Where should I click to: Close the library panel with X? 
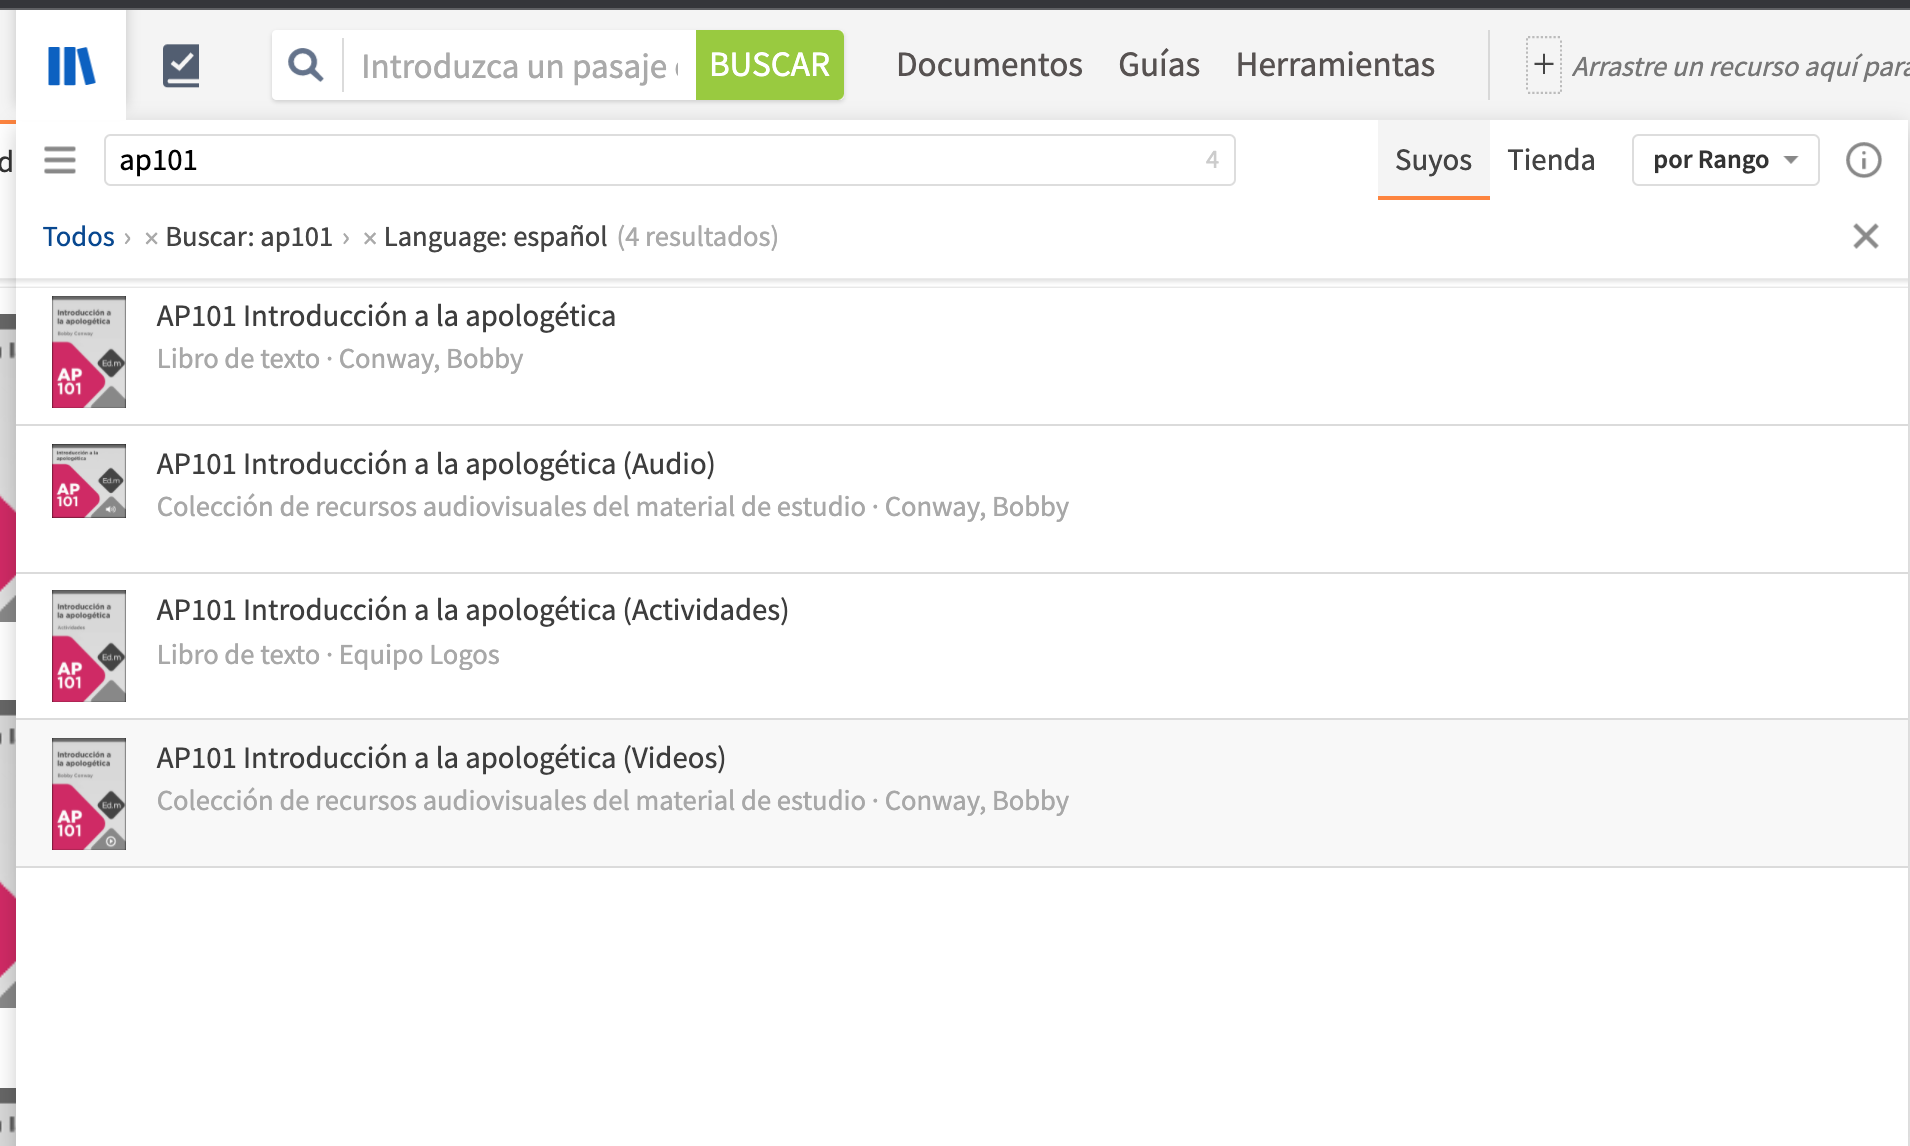pos(1865,236)
